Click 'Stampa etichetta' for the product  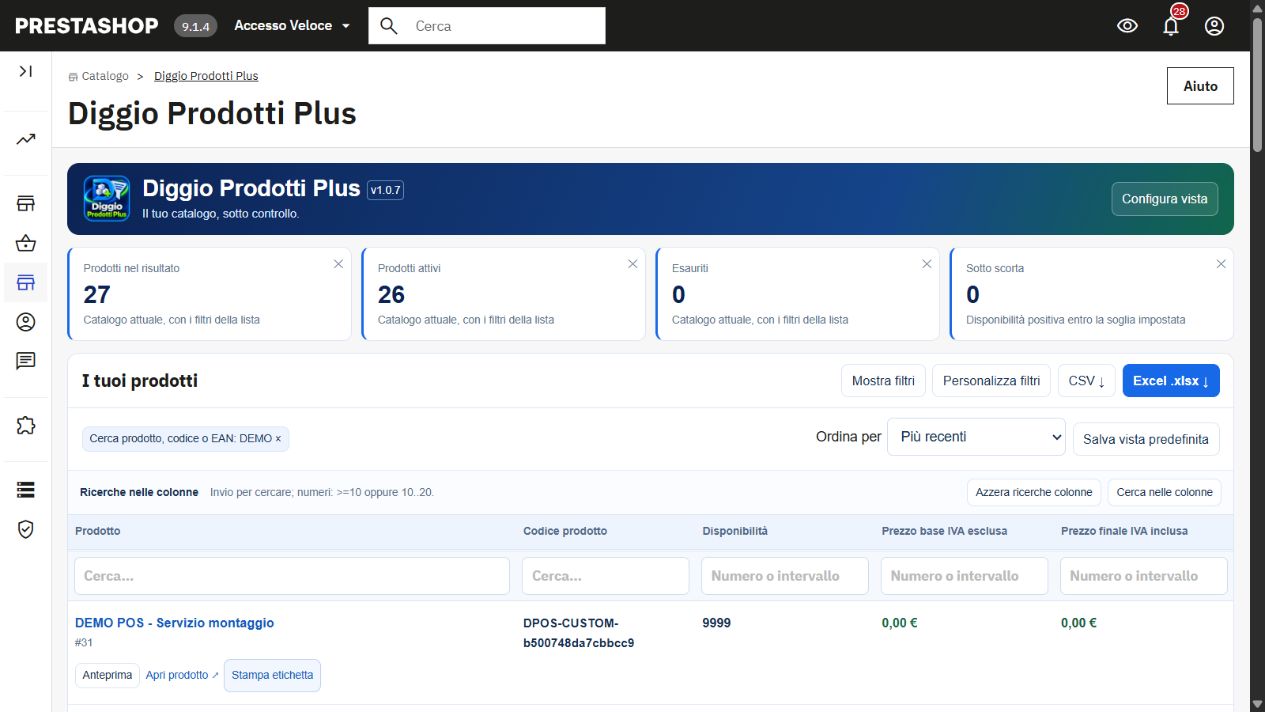coord(272,675)
